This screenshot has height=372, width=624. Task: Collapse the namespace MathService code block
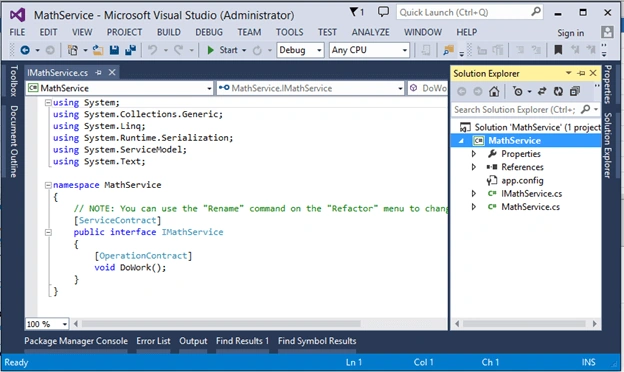(x=48, y=185)
